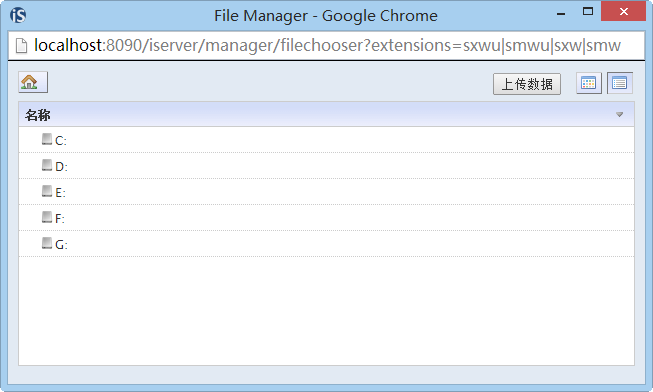Screen dimensions: 653x392
Task: Open the G: drive label
Action: tap(61, 245)
